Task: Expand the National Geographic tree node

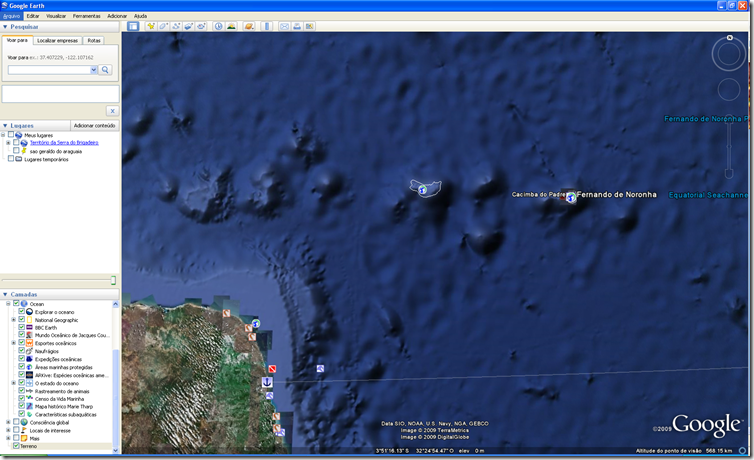Action: pos(13,320)
